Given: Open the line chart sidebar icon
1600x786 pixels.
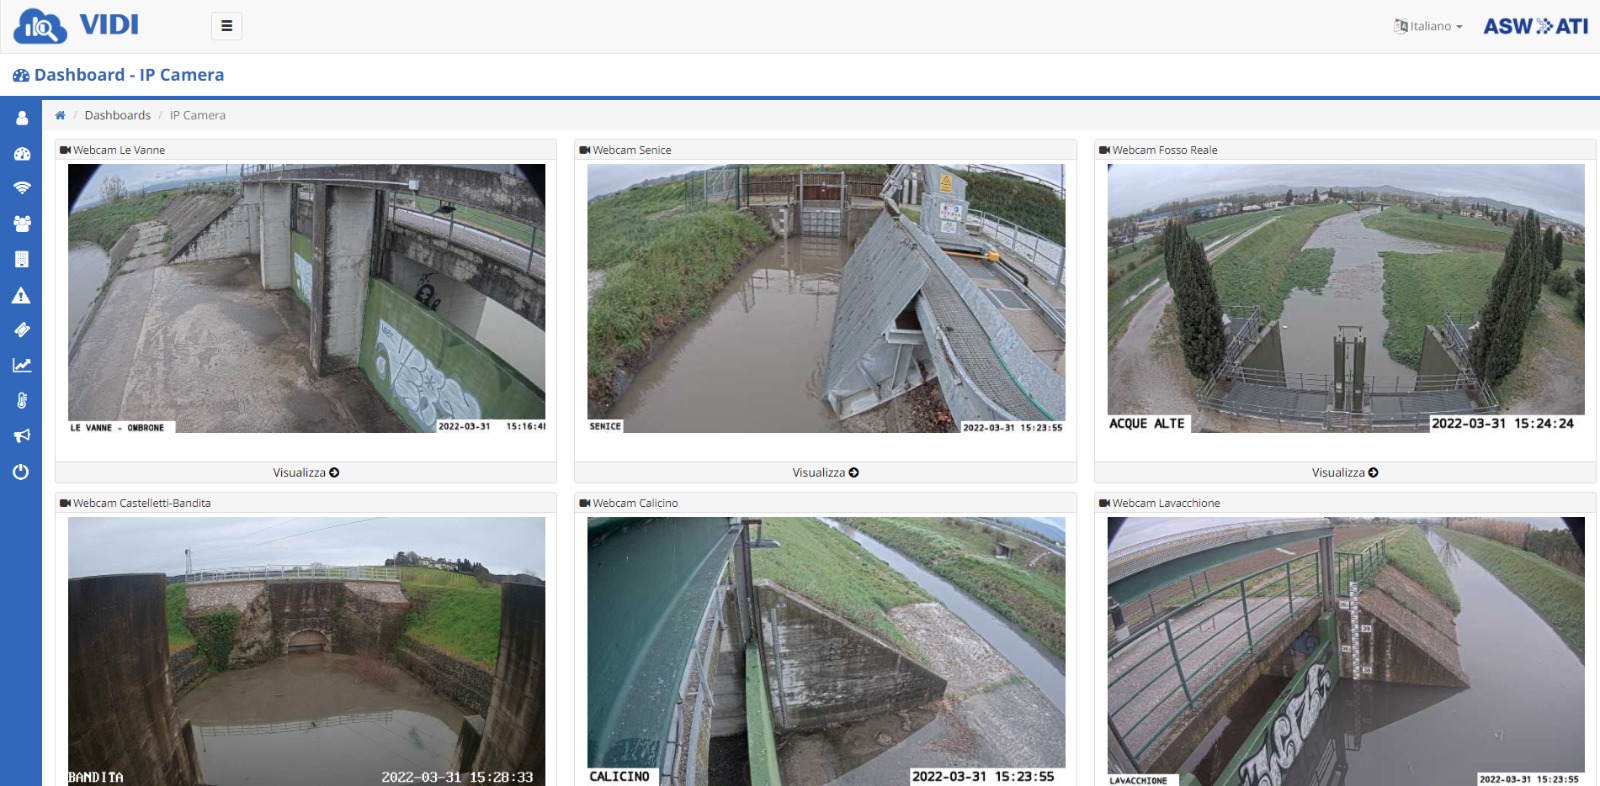Looking at the screenshot, I should [21, 366].
